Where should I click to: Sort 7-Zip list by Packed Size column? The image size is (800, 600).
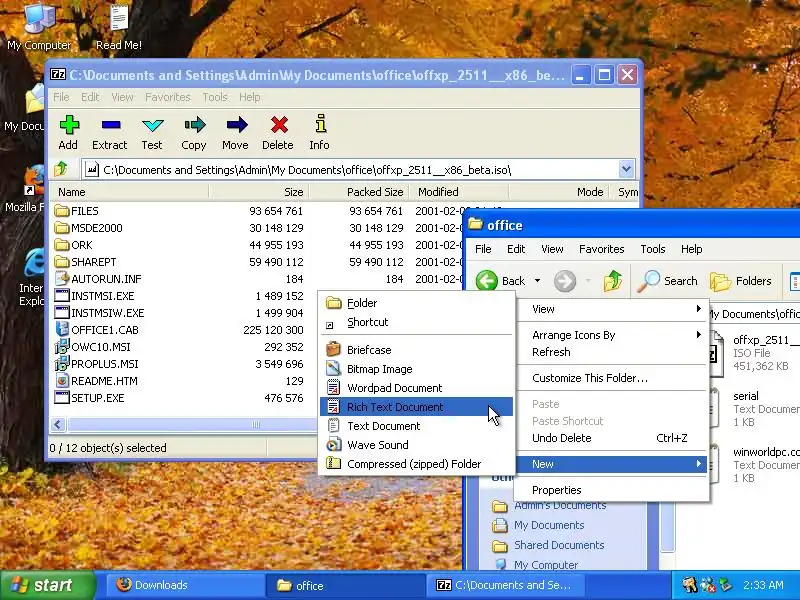click(x=360, y=192)
